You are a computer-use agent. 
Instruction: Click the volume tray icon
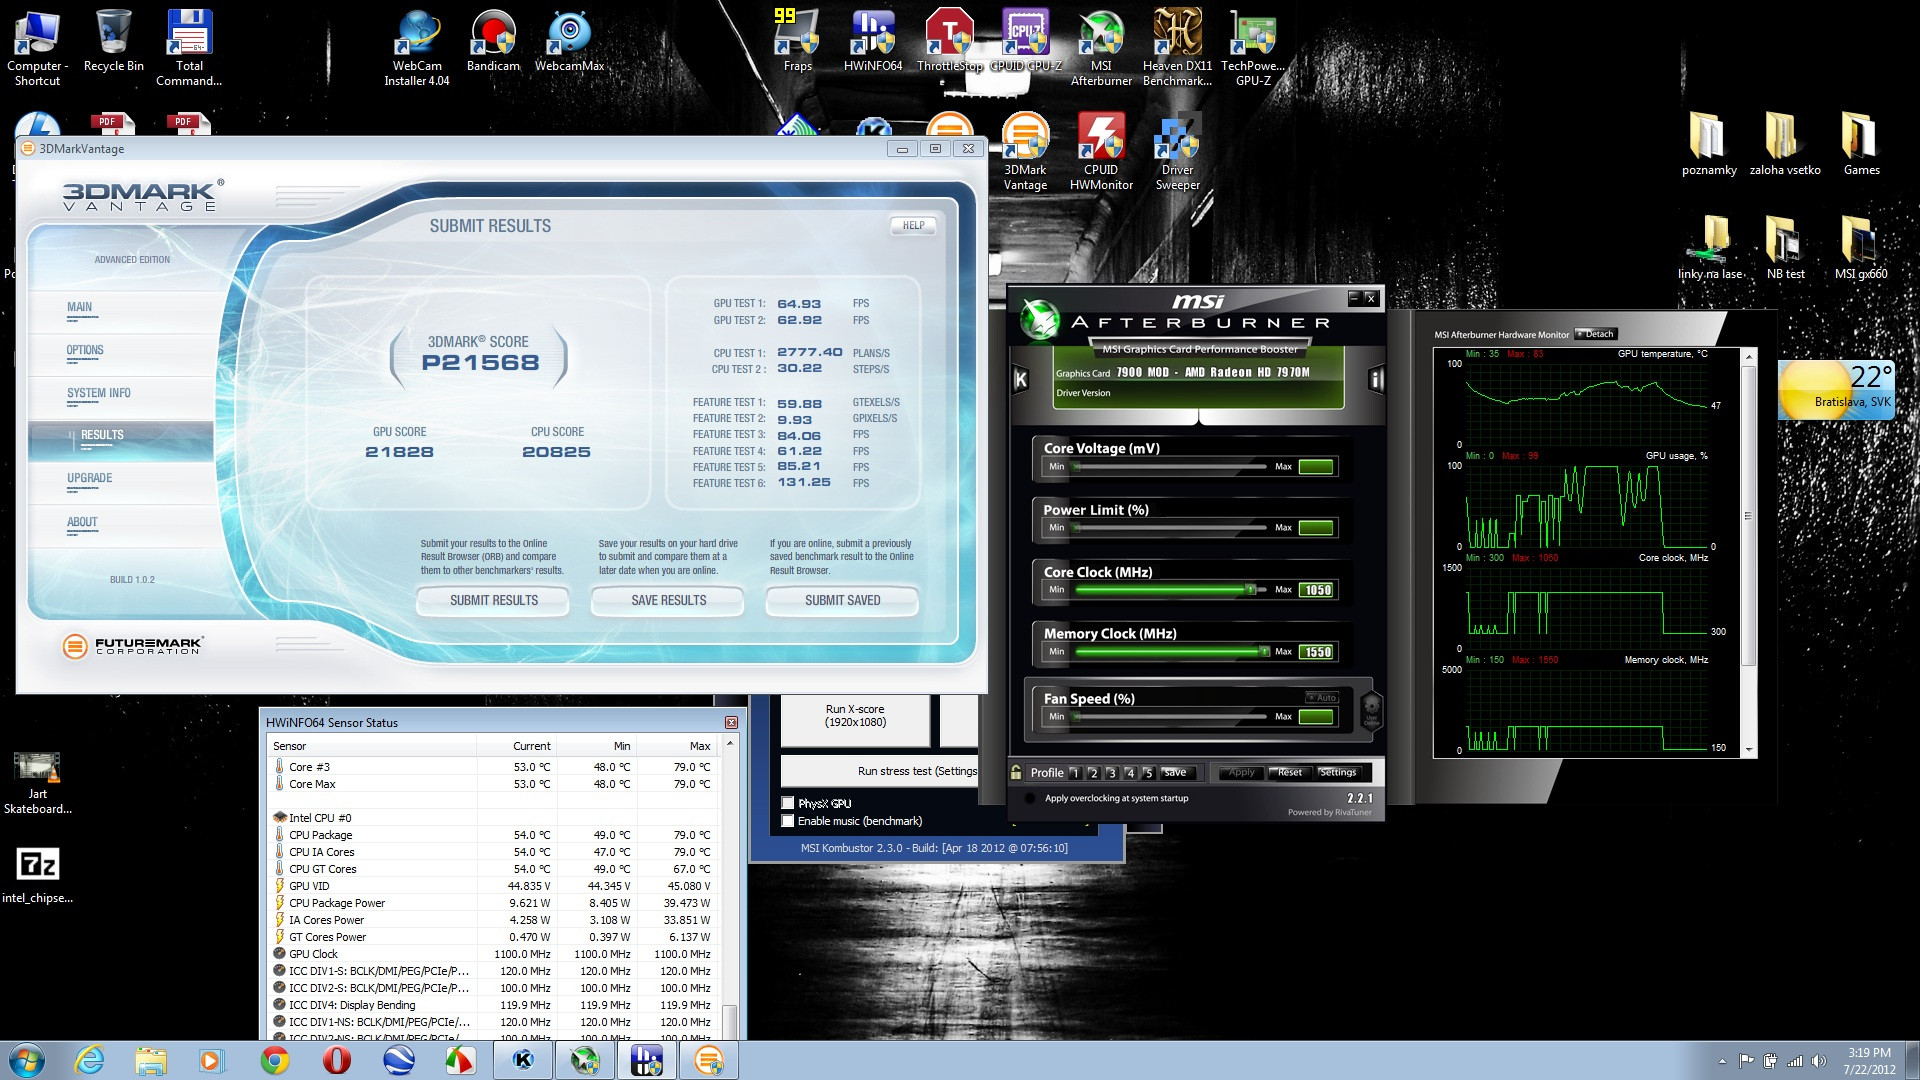[1818, 1061]
